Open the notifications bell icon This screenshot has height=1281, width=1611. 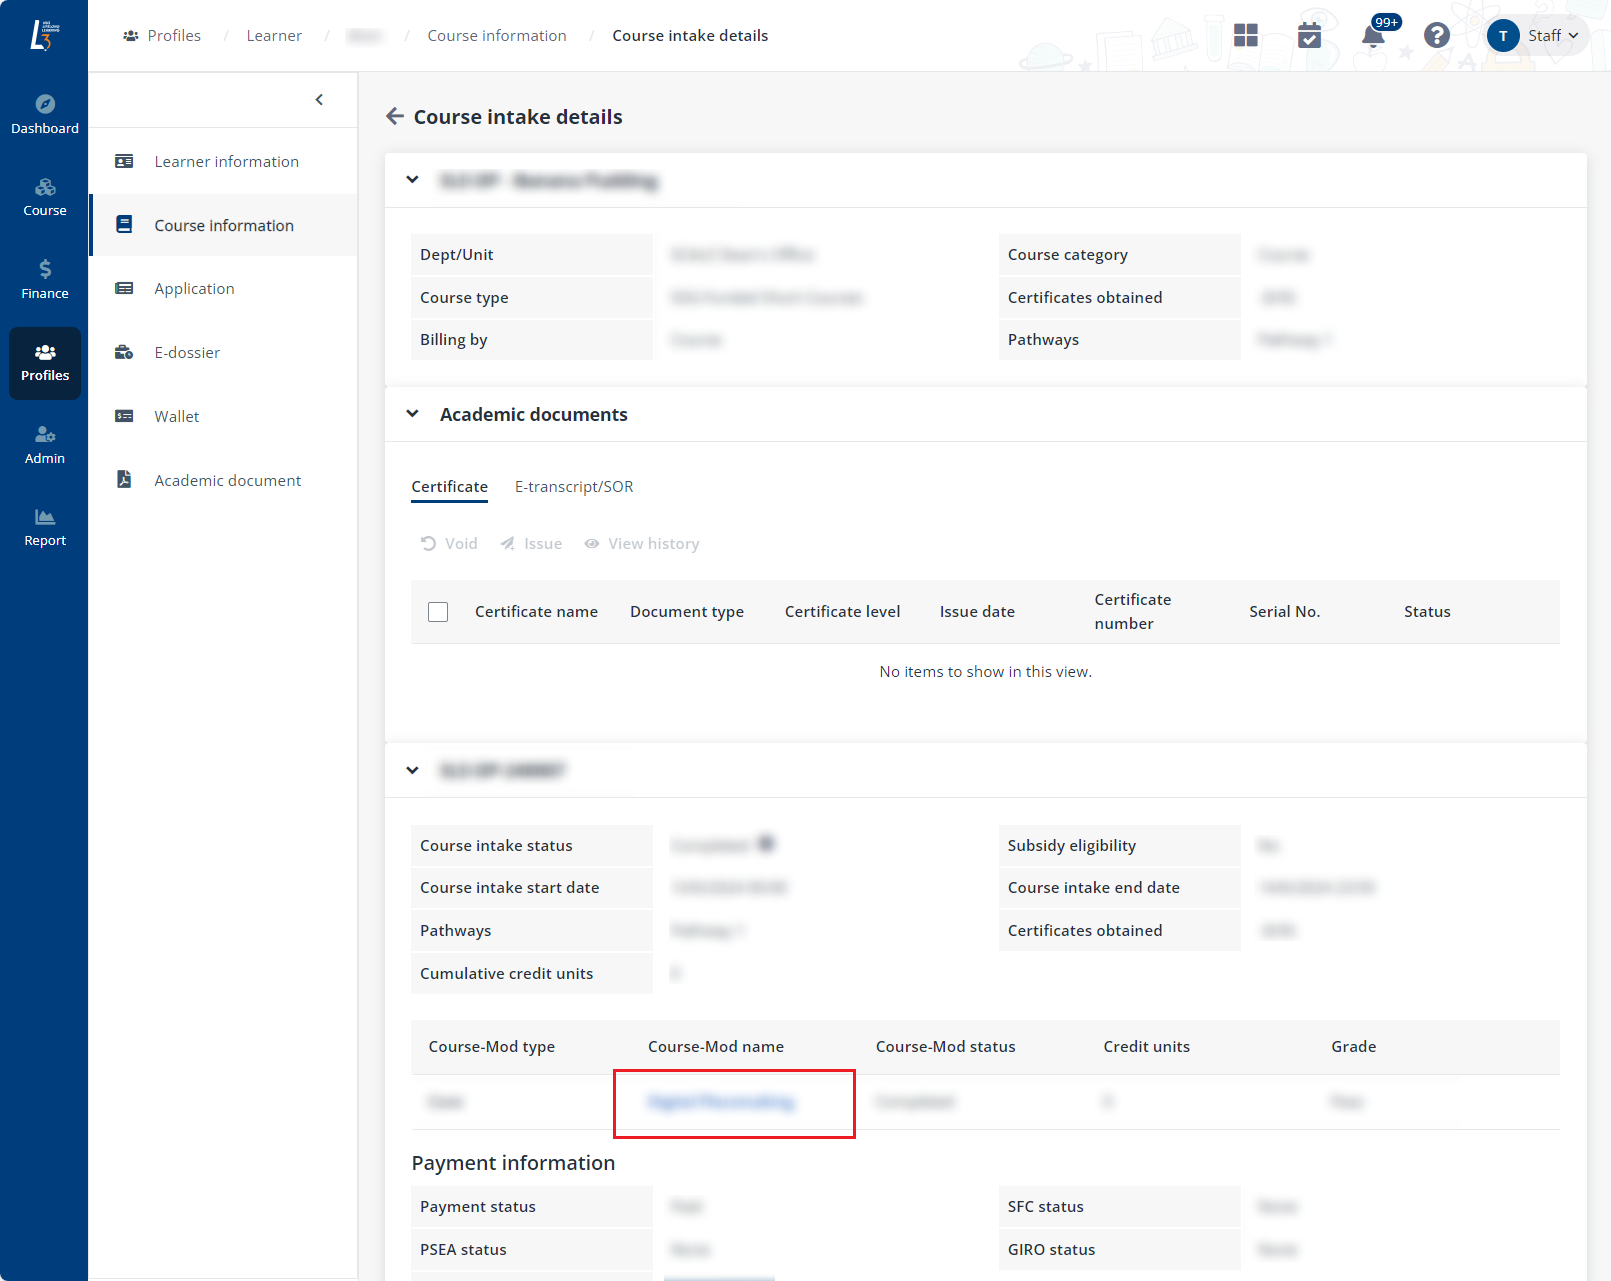(1373, 37)
